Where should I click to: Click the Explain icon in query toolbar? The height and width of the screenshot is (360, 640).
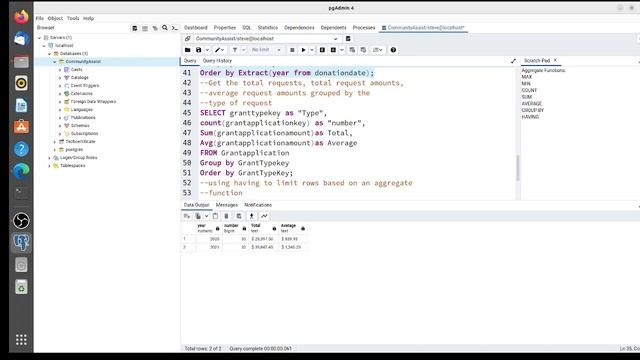[x=322, y=50]
